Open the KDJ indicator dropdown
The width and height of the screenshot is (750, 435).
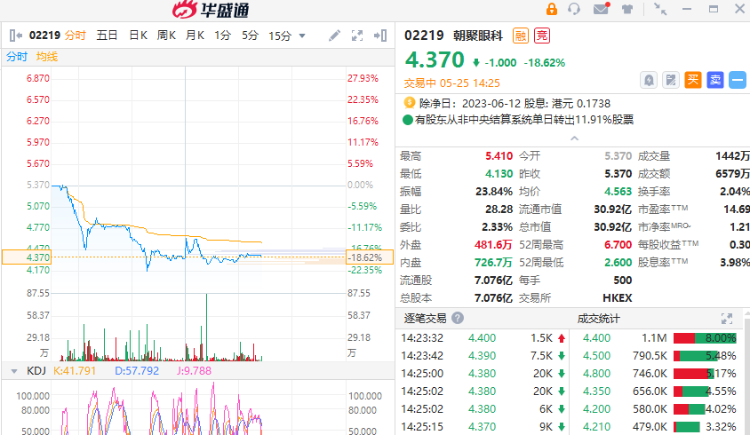pos(14,371)
